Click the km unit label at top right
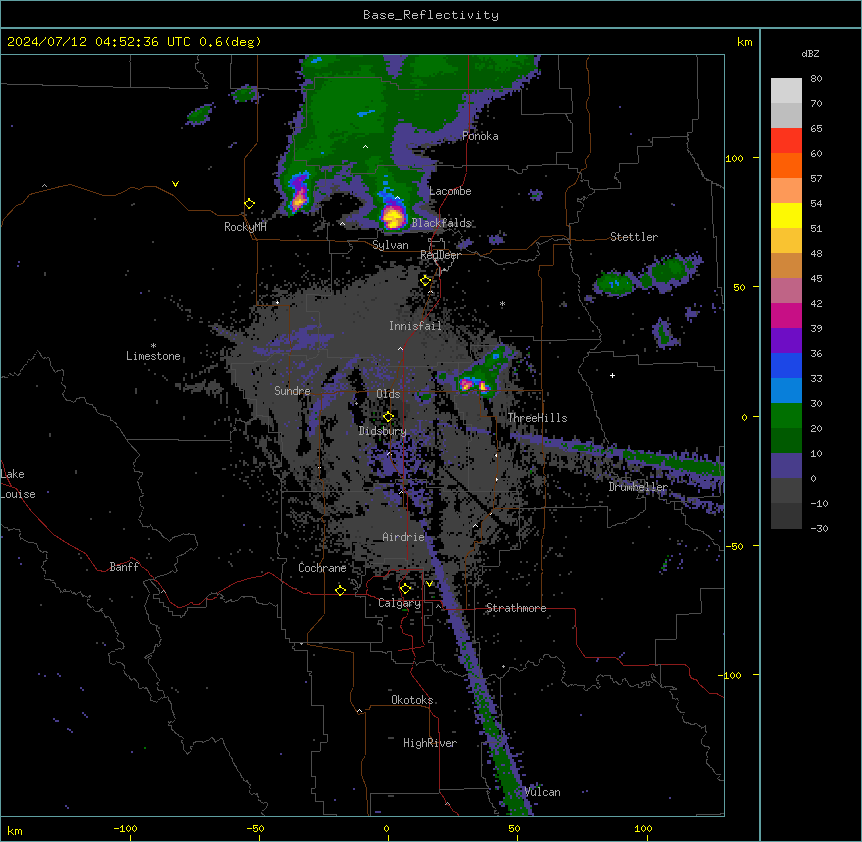This screenshot has width=862, height=842. click(745, 42)
